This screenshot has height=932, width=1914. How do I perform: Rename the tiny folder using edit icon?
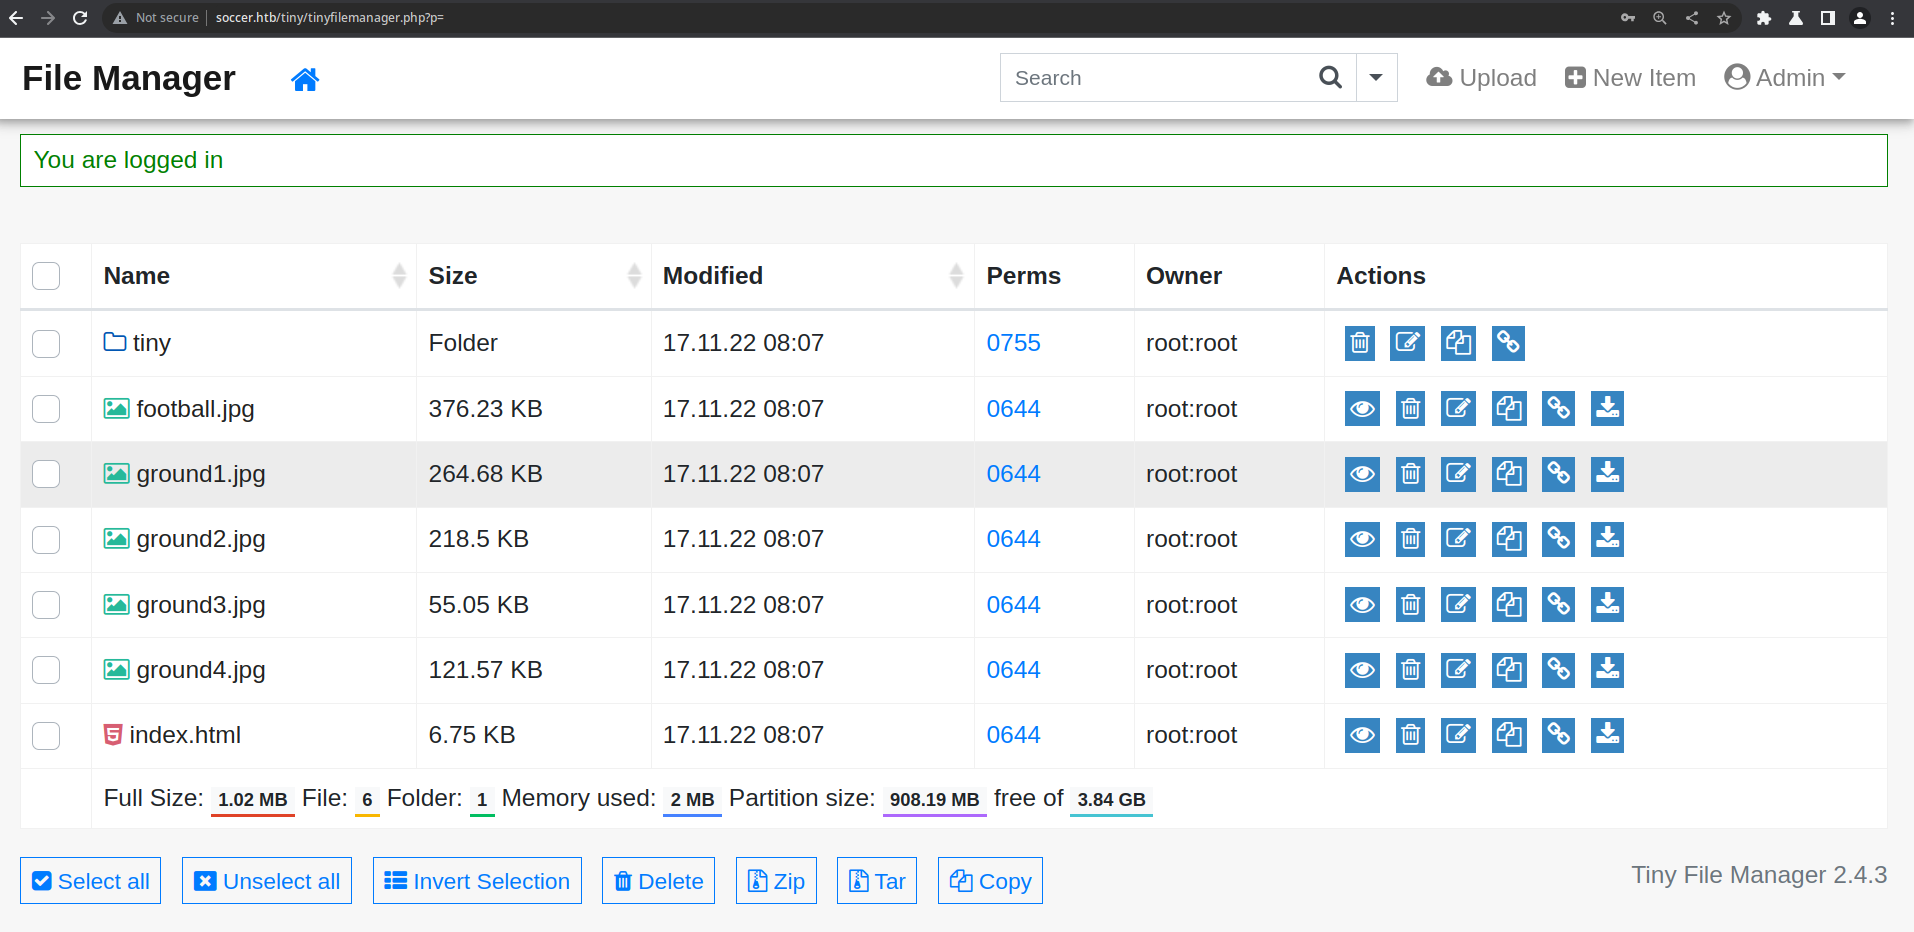1407,343
